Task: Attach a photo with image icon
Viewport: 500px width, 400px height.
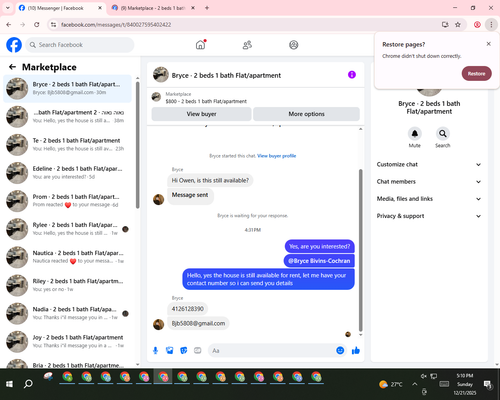Action: click(170, 350)
